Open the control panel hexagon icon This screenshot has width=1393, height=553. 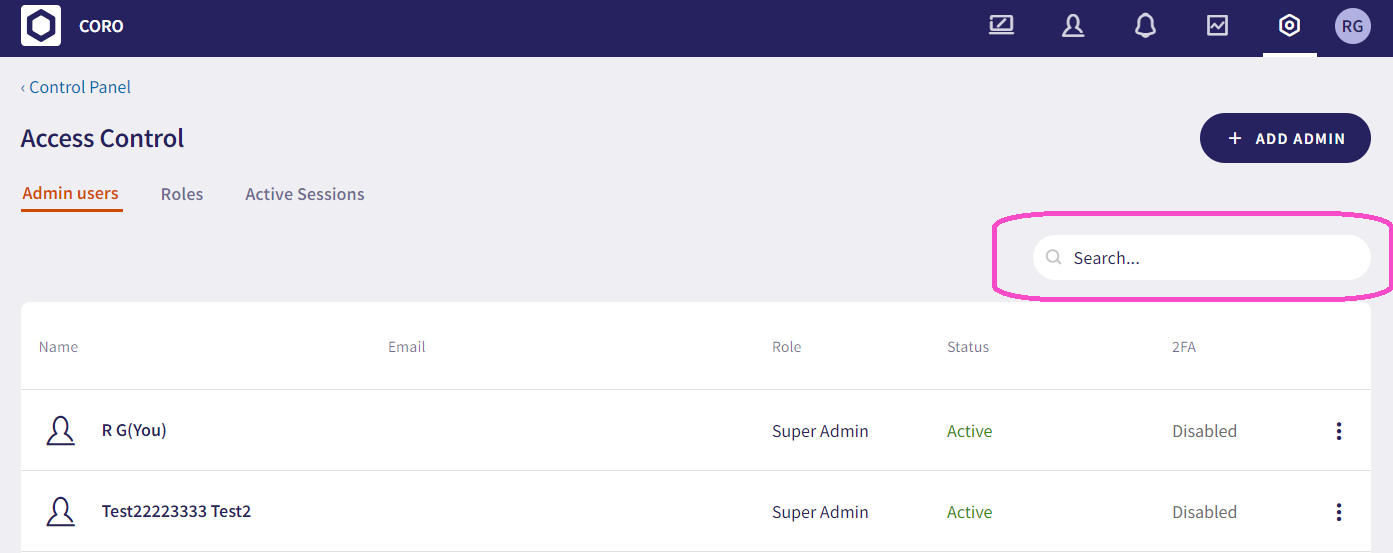[1290, 26]
